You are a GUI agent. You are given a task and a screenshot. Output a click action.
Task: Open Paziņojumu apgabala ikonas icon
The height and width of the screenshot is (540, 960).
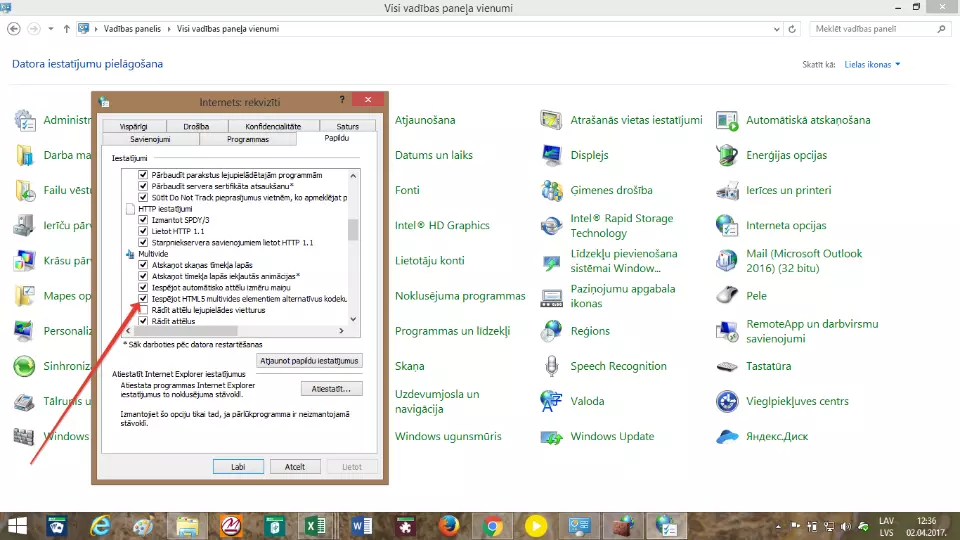click(x=551, y=296)
